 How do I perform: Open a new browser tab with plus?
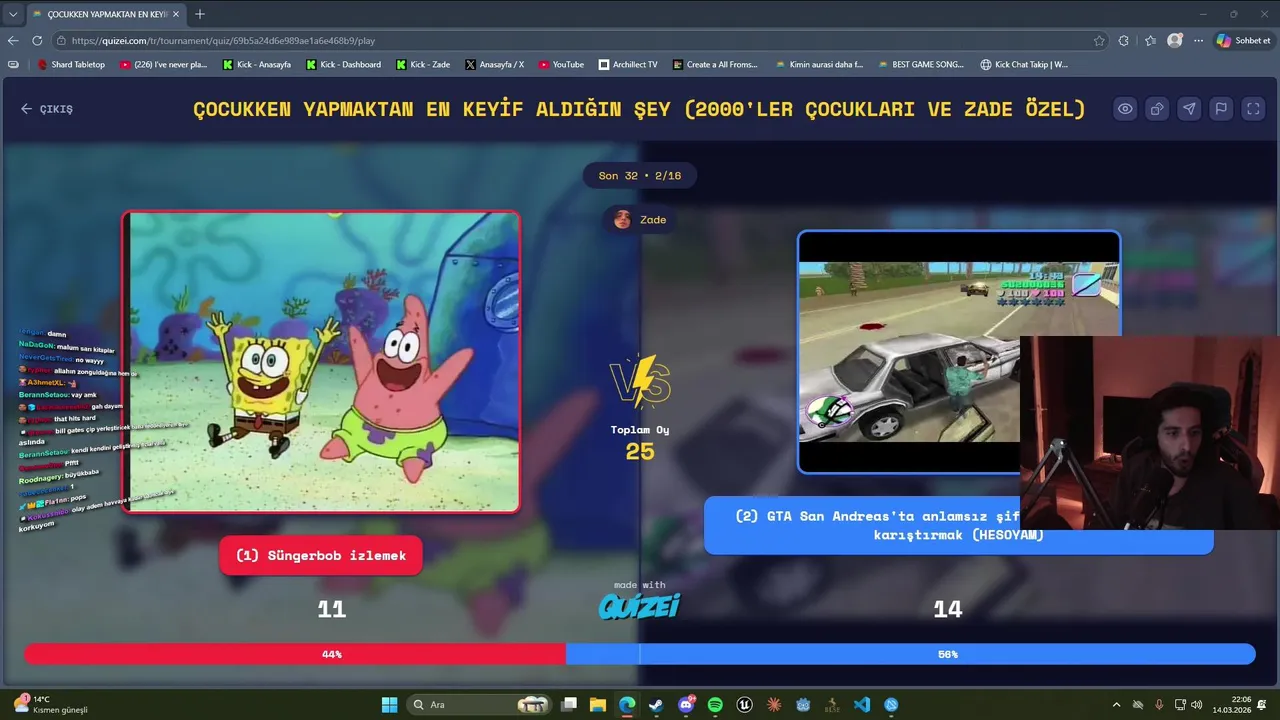[x=200, y=14]
